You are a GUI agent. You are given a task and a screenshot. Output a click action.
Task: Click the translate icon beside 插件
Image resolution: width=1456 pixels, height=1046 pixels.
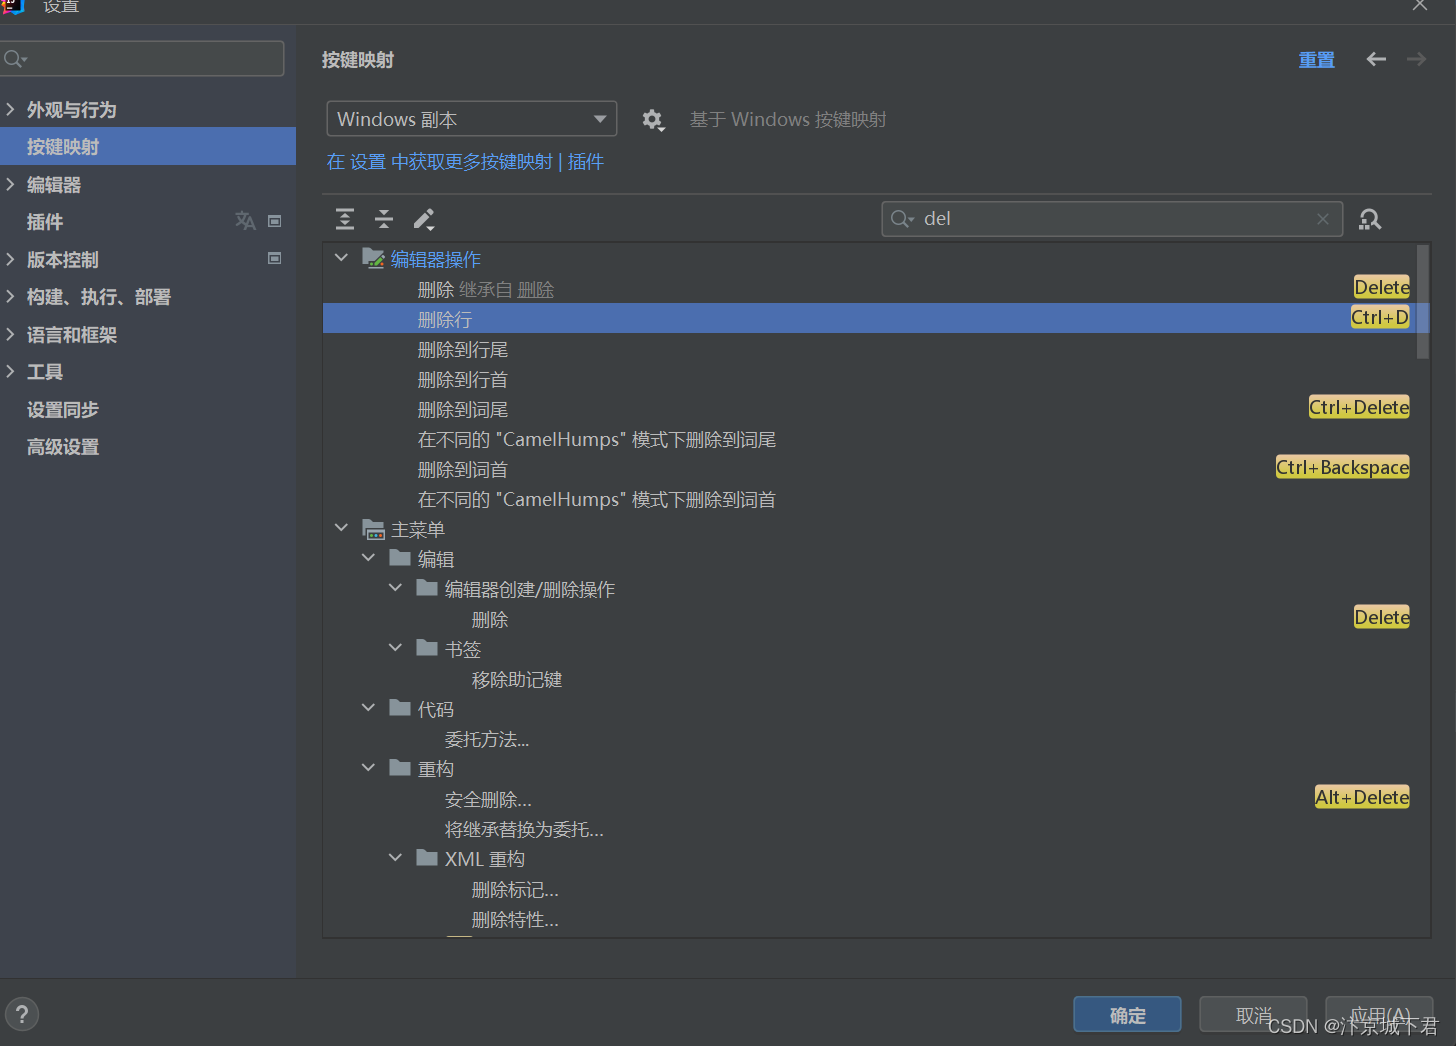click(x=245, y=221)
